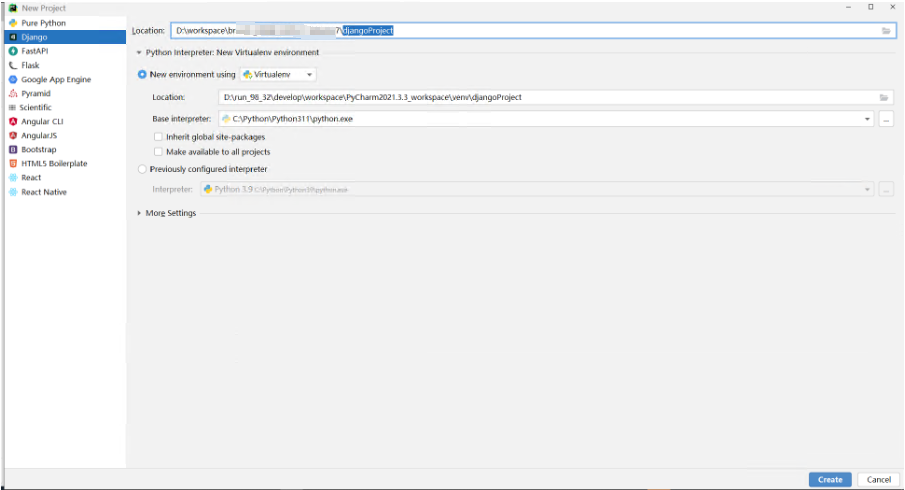Viewport: 905px width, 490px height.
Task: Open the Base interpreter dropdown arrow
Action: tap(867, 119)
